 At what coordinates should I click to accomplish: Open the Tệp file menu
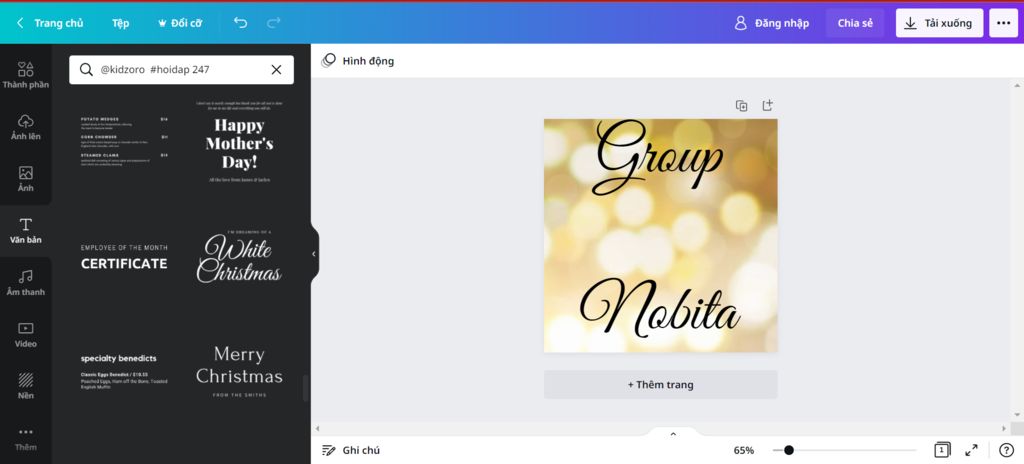[x=120, y=23]
